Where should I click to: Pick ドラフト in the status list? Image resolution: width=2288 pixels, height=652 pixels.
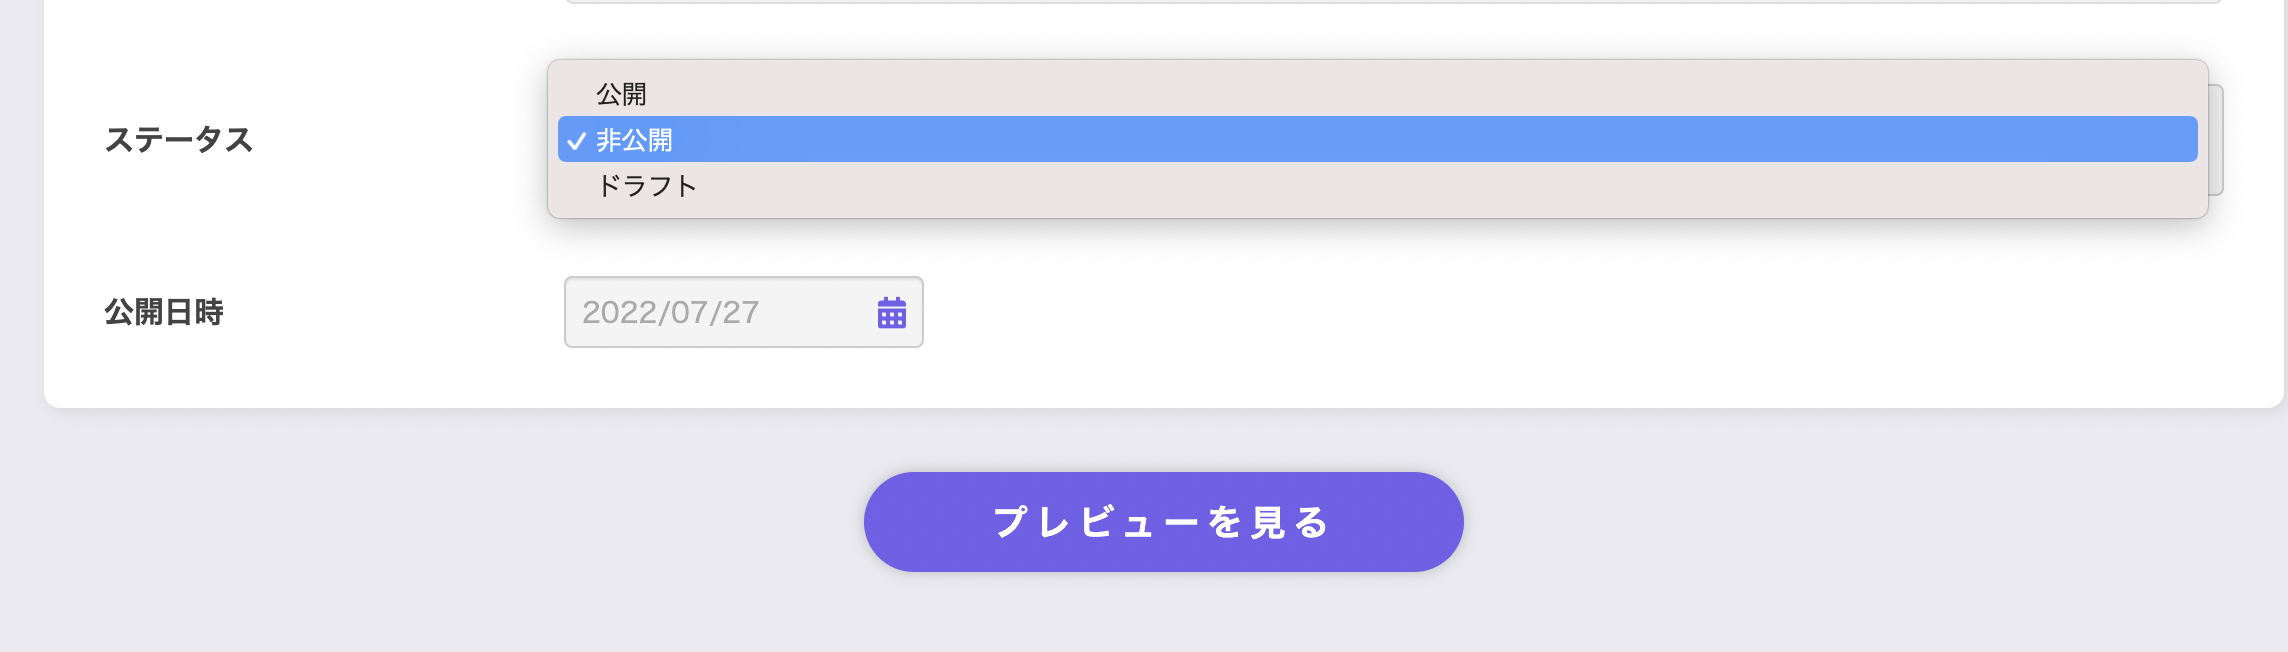point(1377,185)
